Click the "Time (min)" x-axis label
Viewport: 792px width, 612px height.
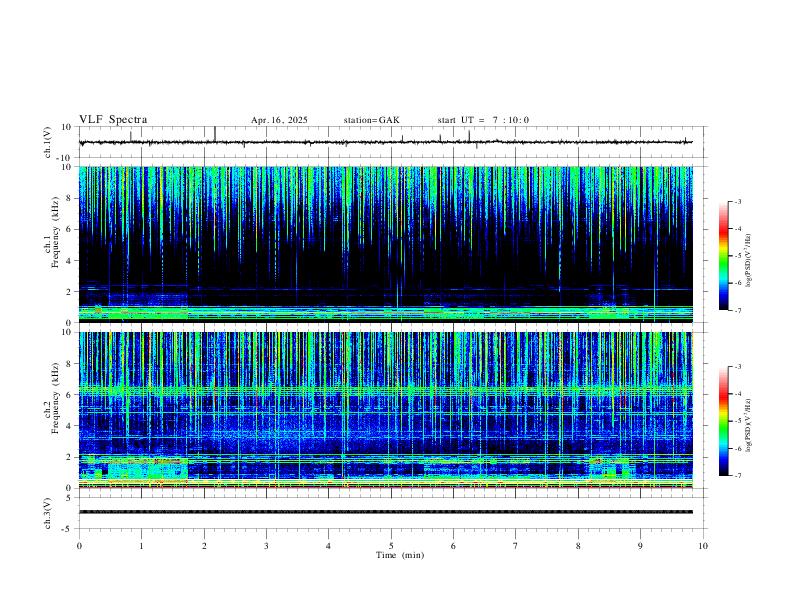pos(400,555)
